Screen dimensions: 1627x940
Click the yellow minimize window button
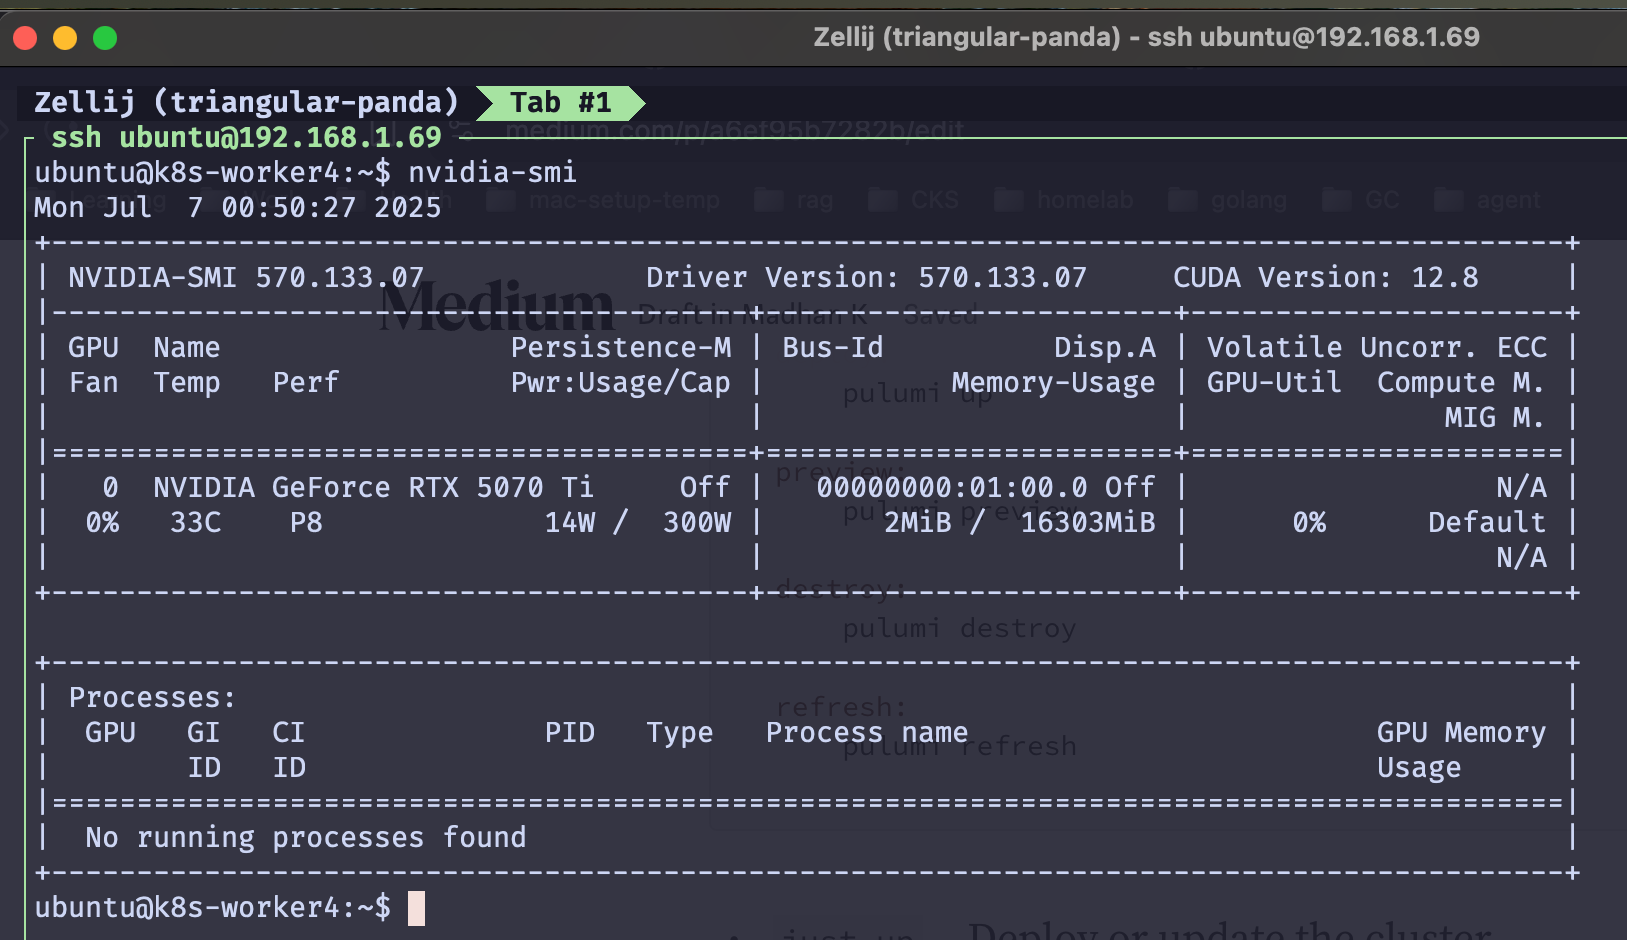[x=65, y=38]
